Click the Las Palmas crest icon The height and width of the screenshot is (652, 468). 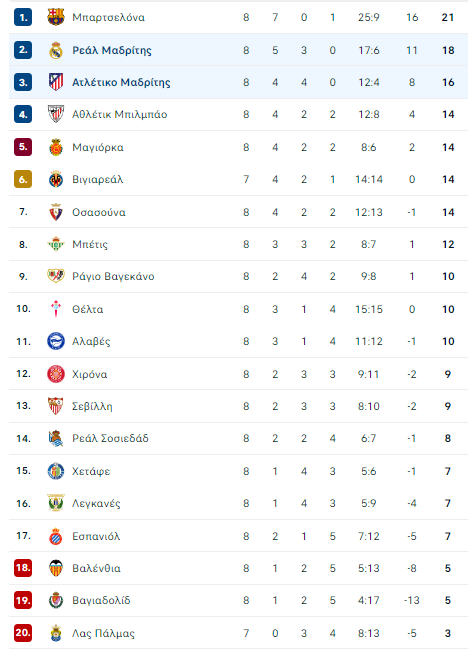coord(56,633)
